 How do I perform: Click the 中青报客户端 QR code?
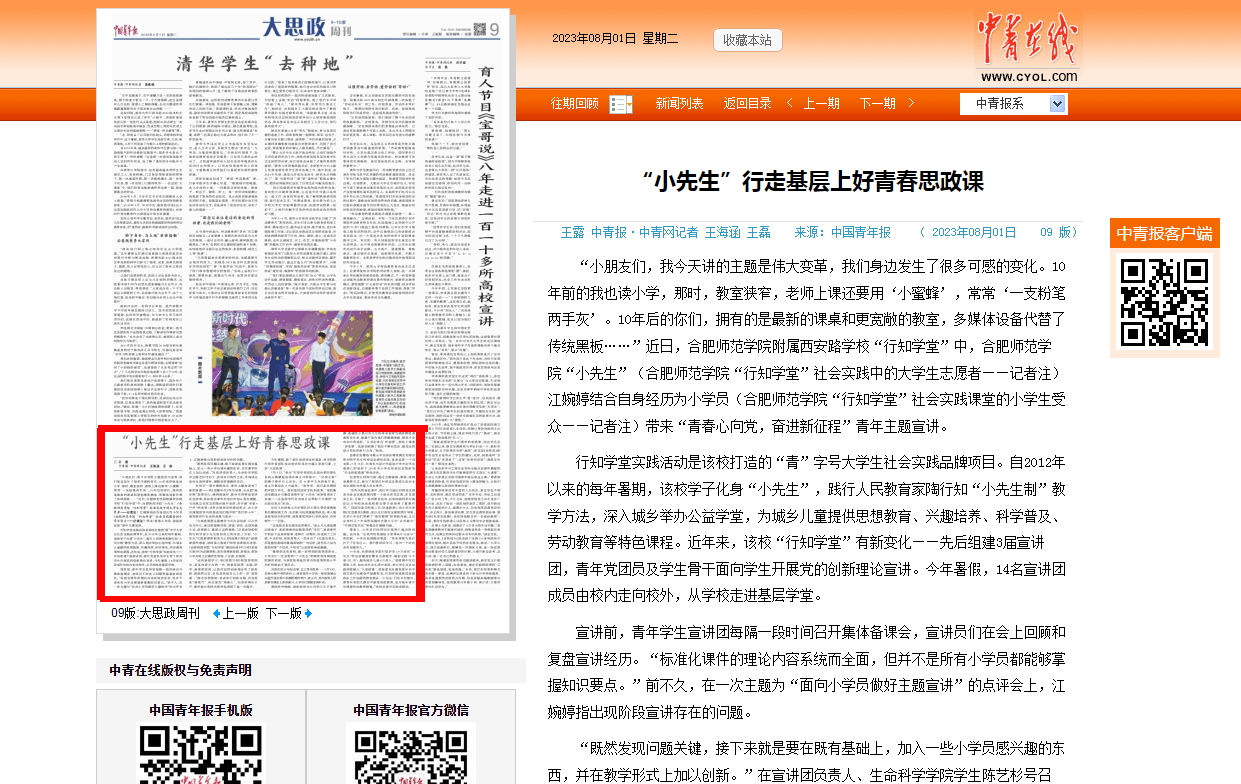point(1163,302)
